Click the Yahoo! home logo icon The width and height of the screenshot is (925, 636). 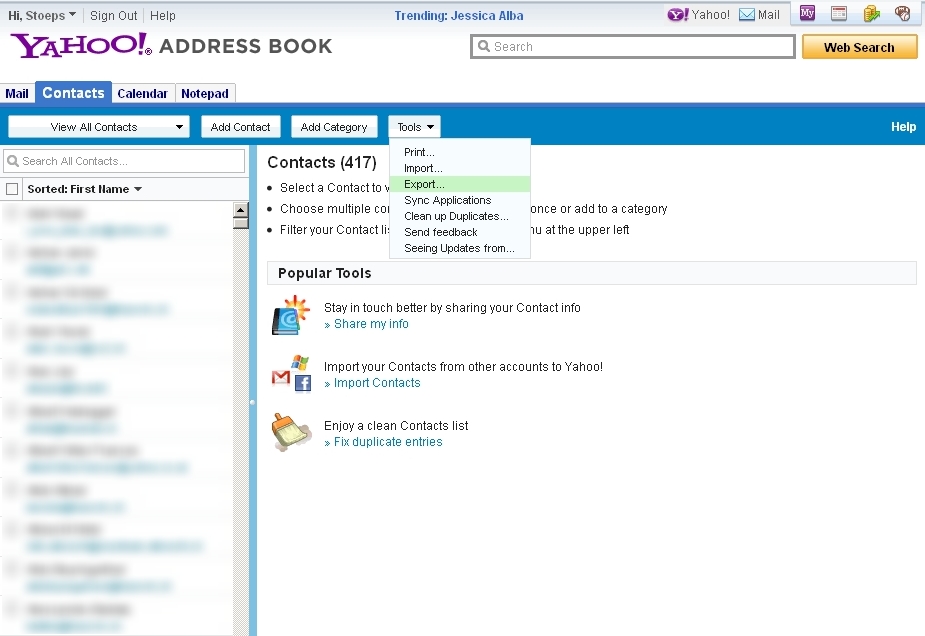(678, 15)
